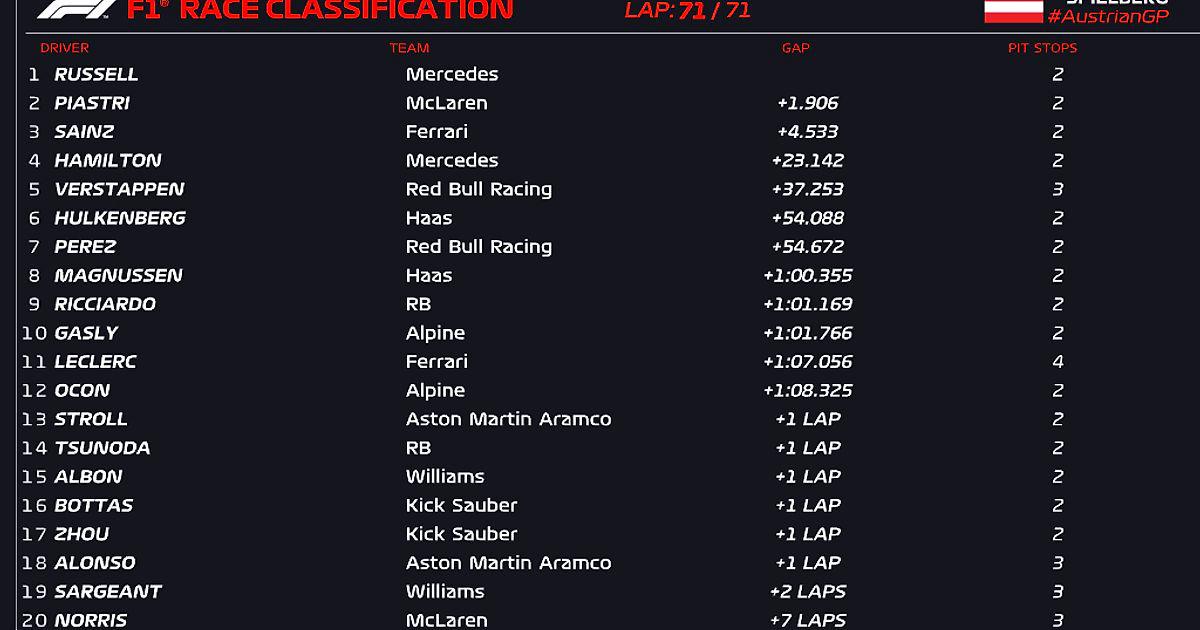Image resolution: width=1200 pixels, height=630 pixels.
Task: Select LECLERC's pit stop count of 4
Action: [x=1058, y=362]
